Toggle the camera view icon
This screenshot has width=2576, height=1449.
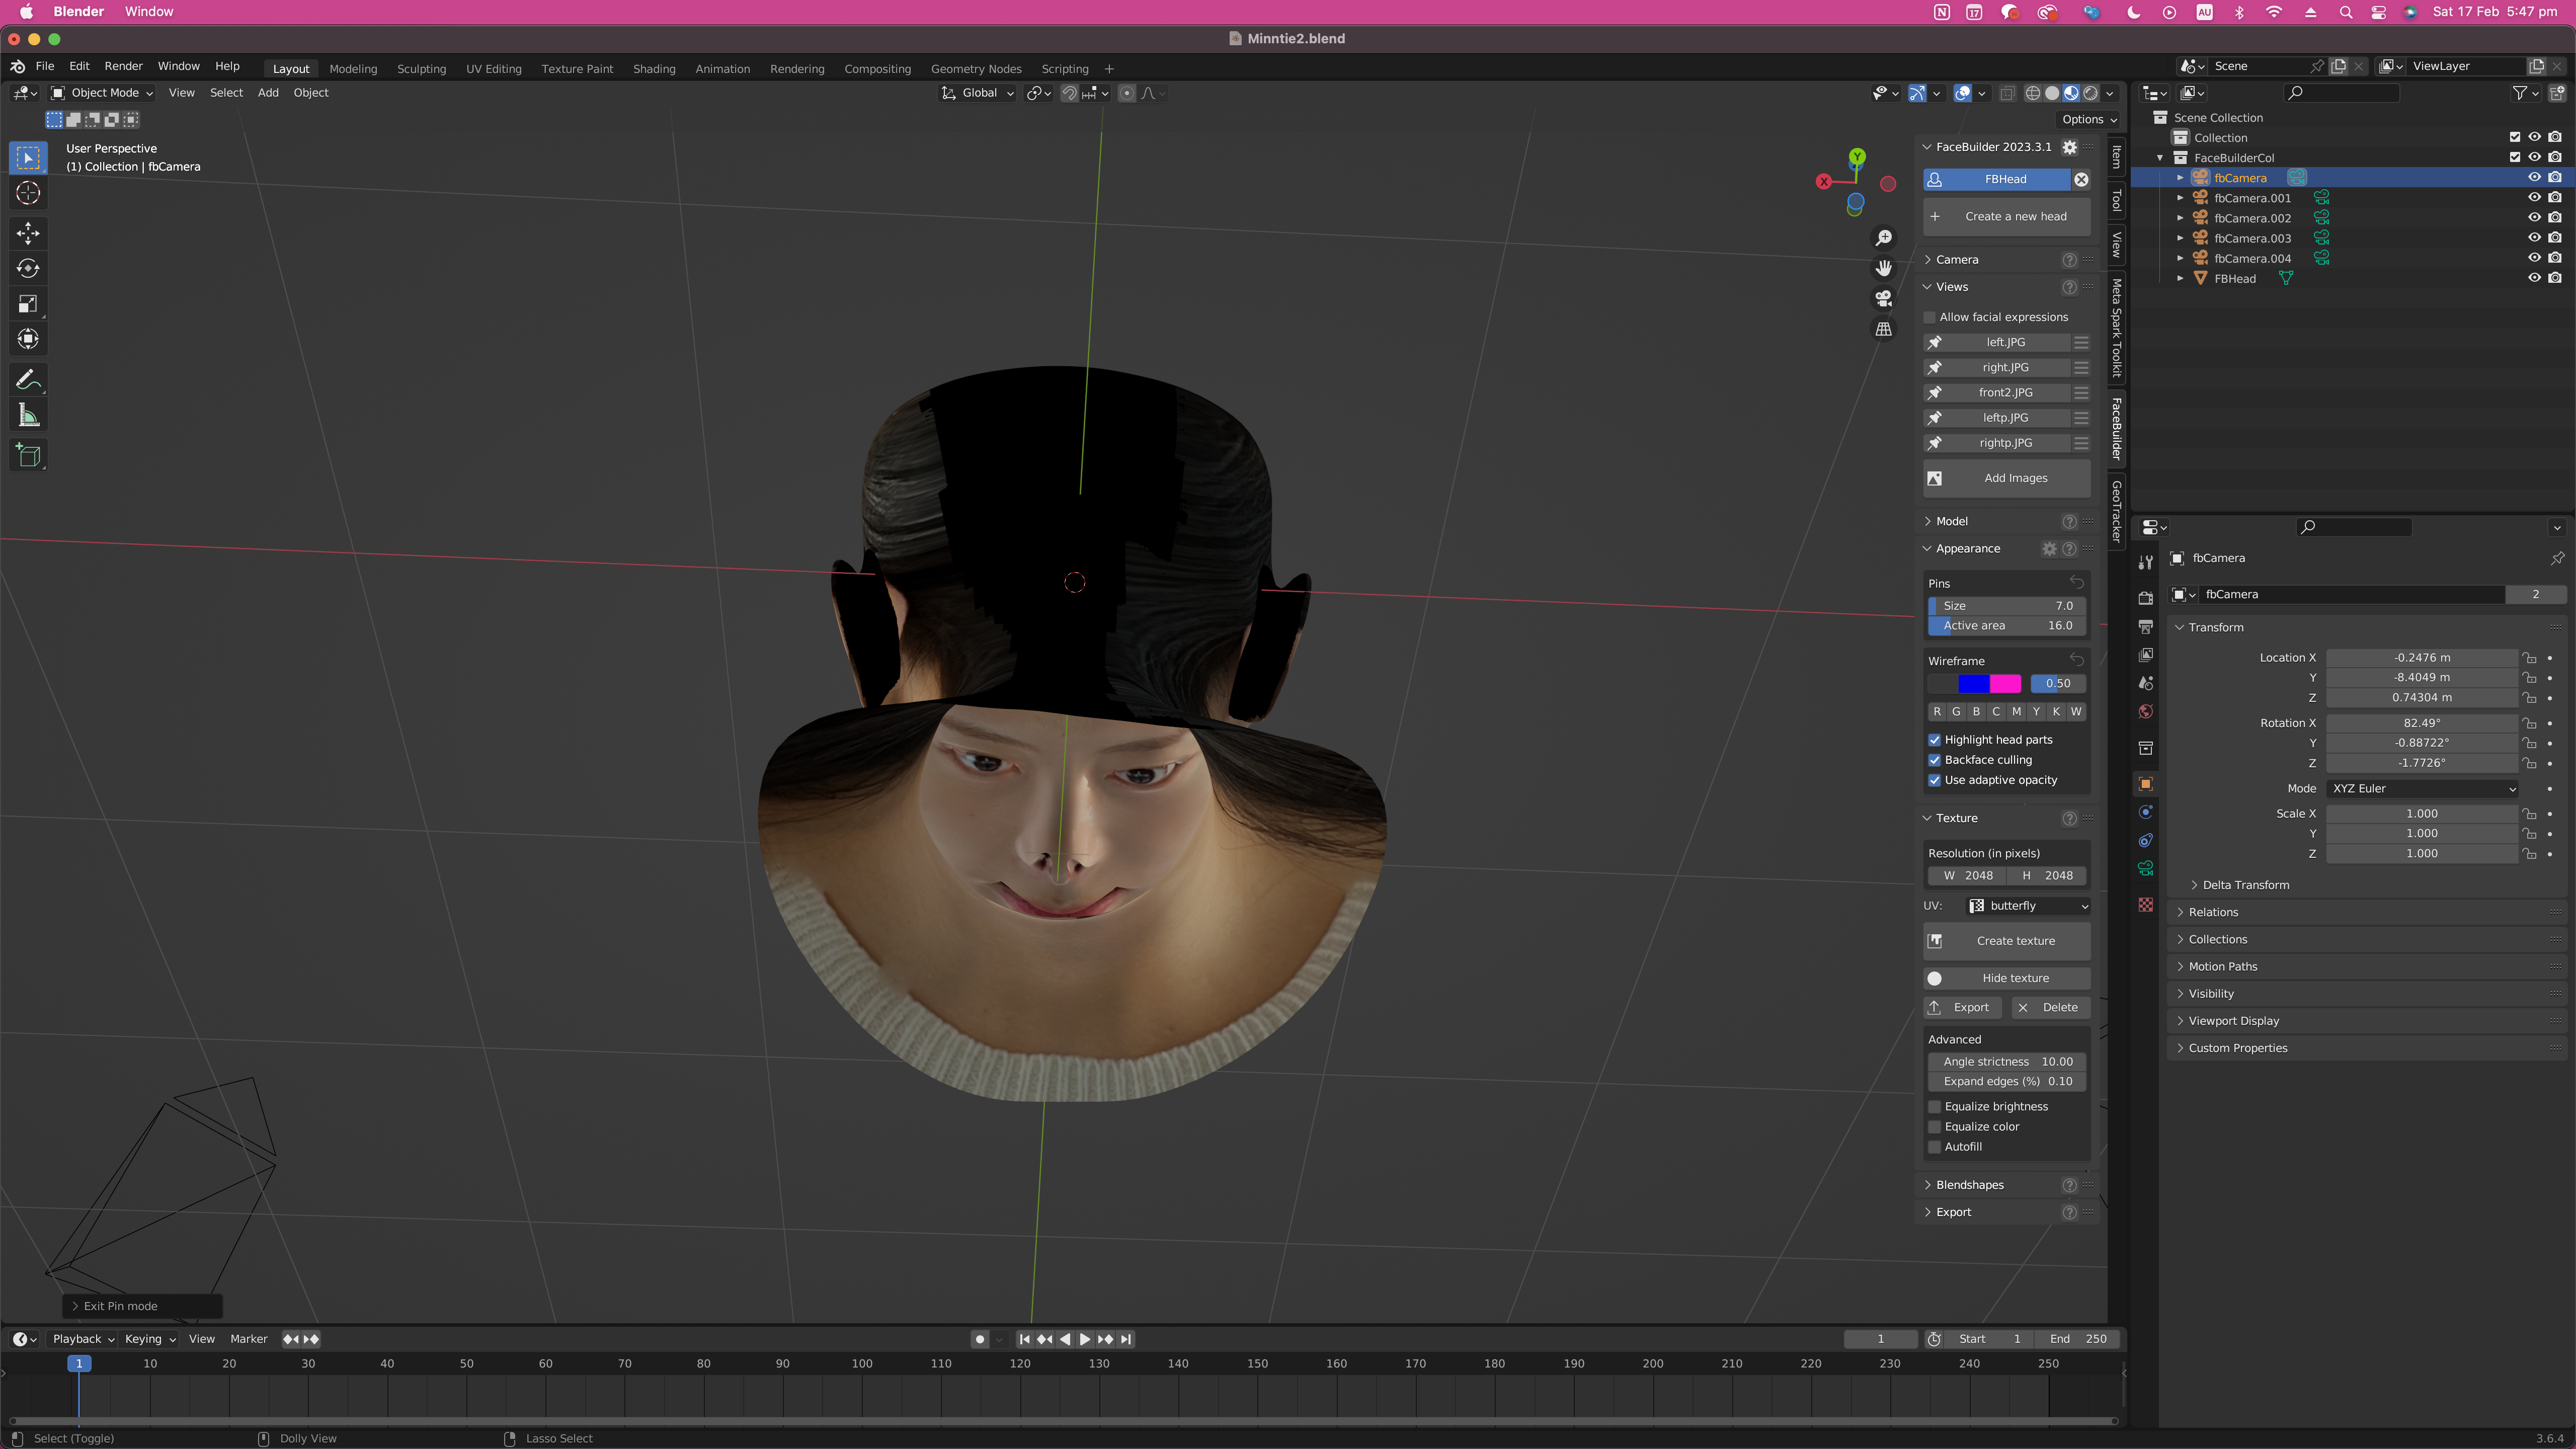click(1883, 298)
